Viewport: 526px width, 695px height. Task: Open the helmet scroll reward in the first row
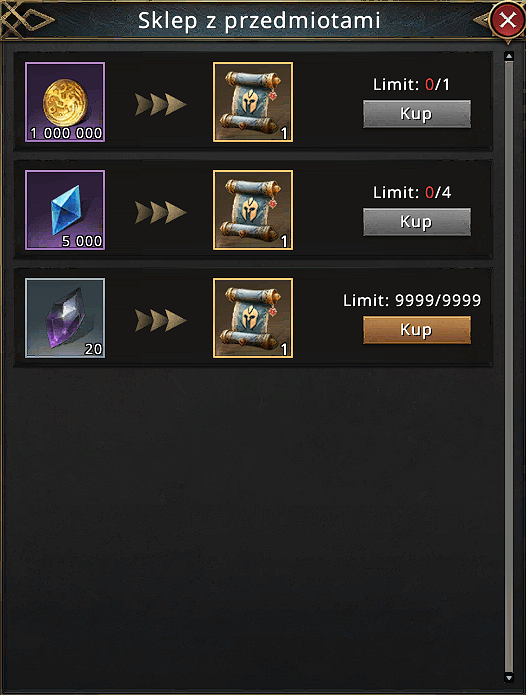coord(253,102)
